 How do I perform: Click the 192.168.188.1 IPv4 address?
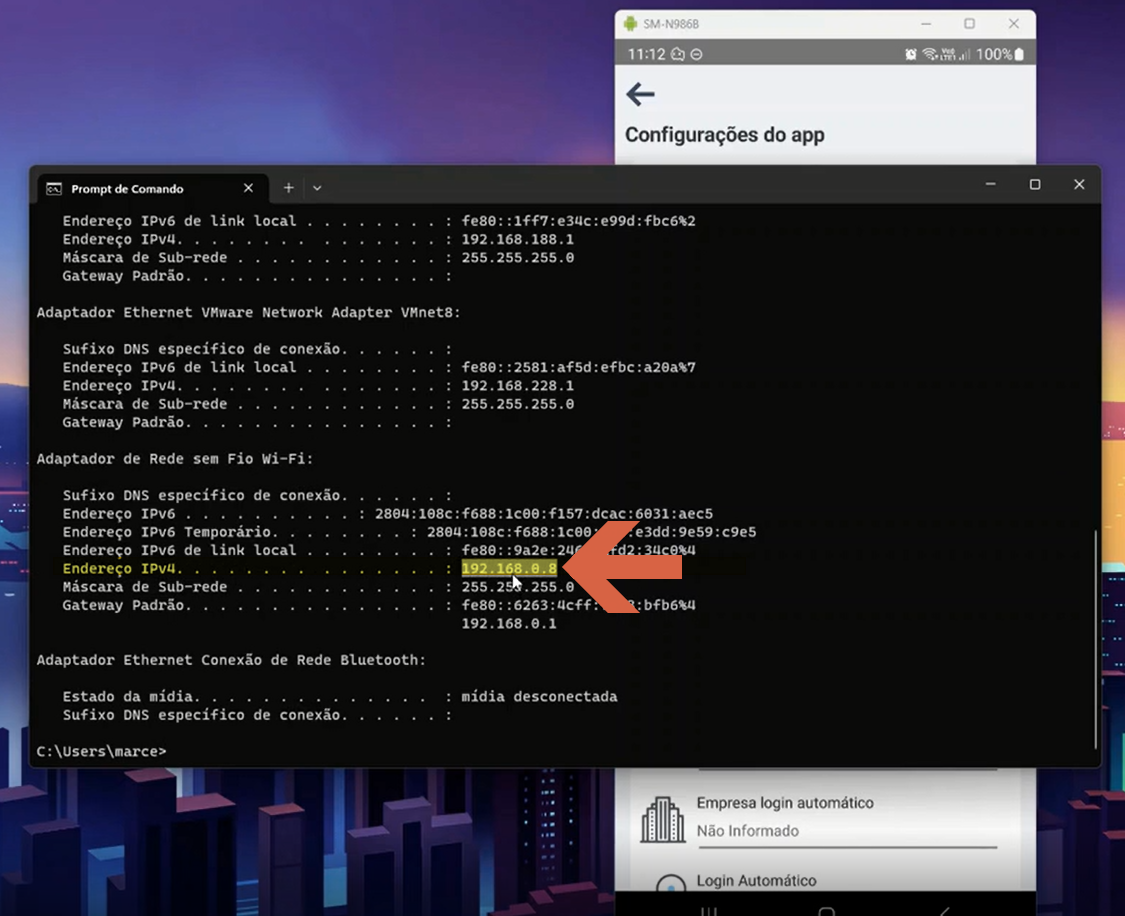pyautogui.click(x=517, y=239)
